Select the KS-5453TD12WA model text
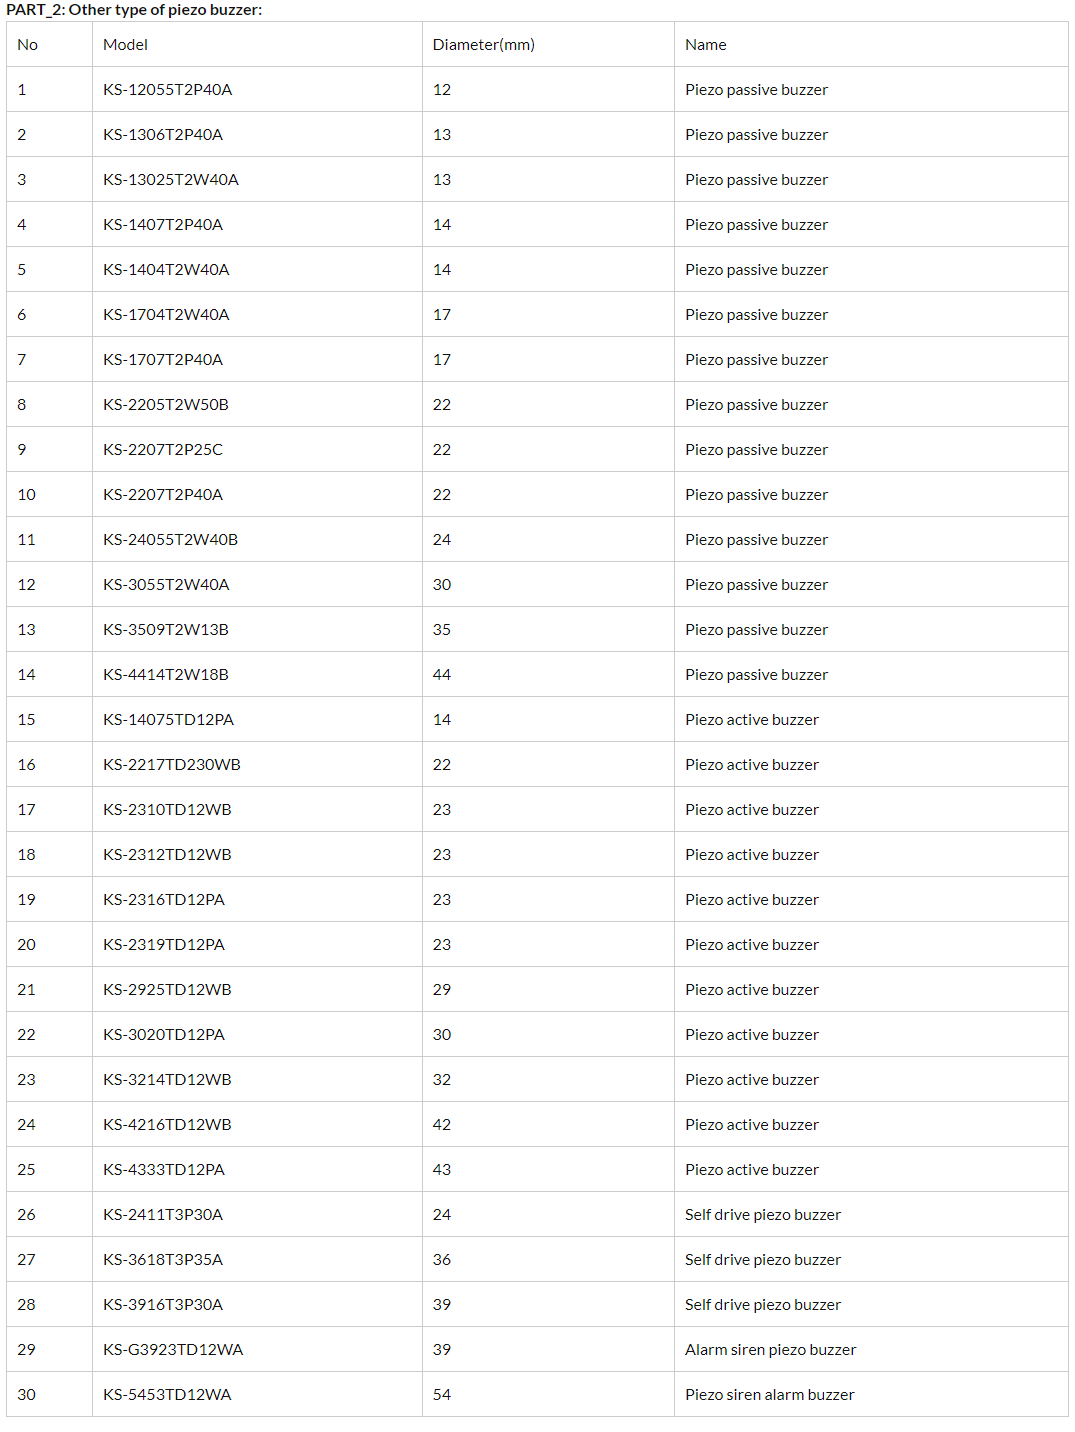Image resolution: width=1075 pixels, height=1432 pixels. (167, 1395)
